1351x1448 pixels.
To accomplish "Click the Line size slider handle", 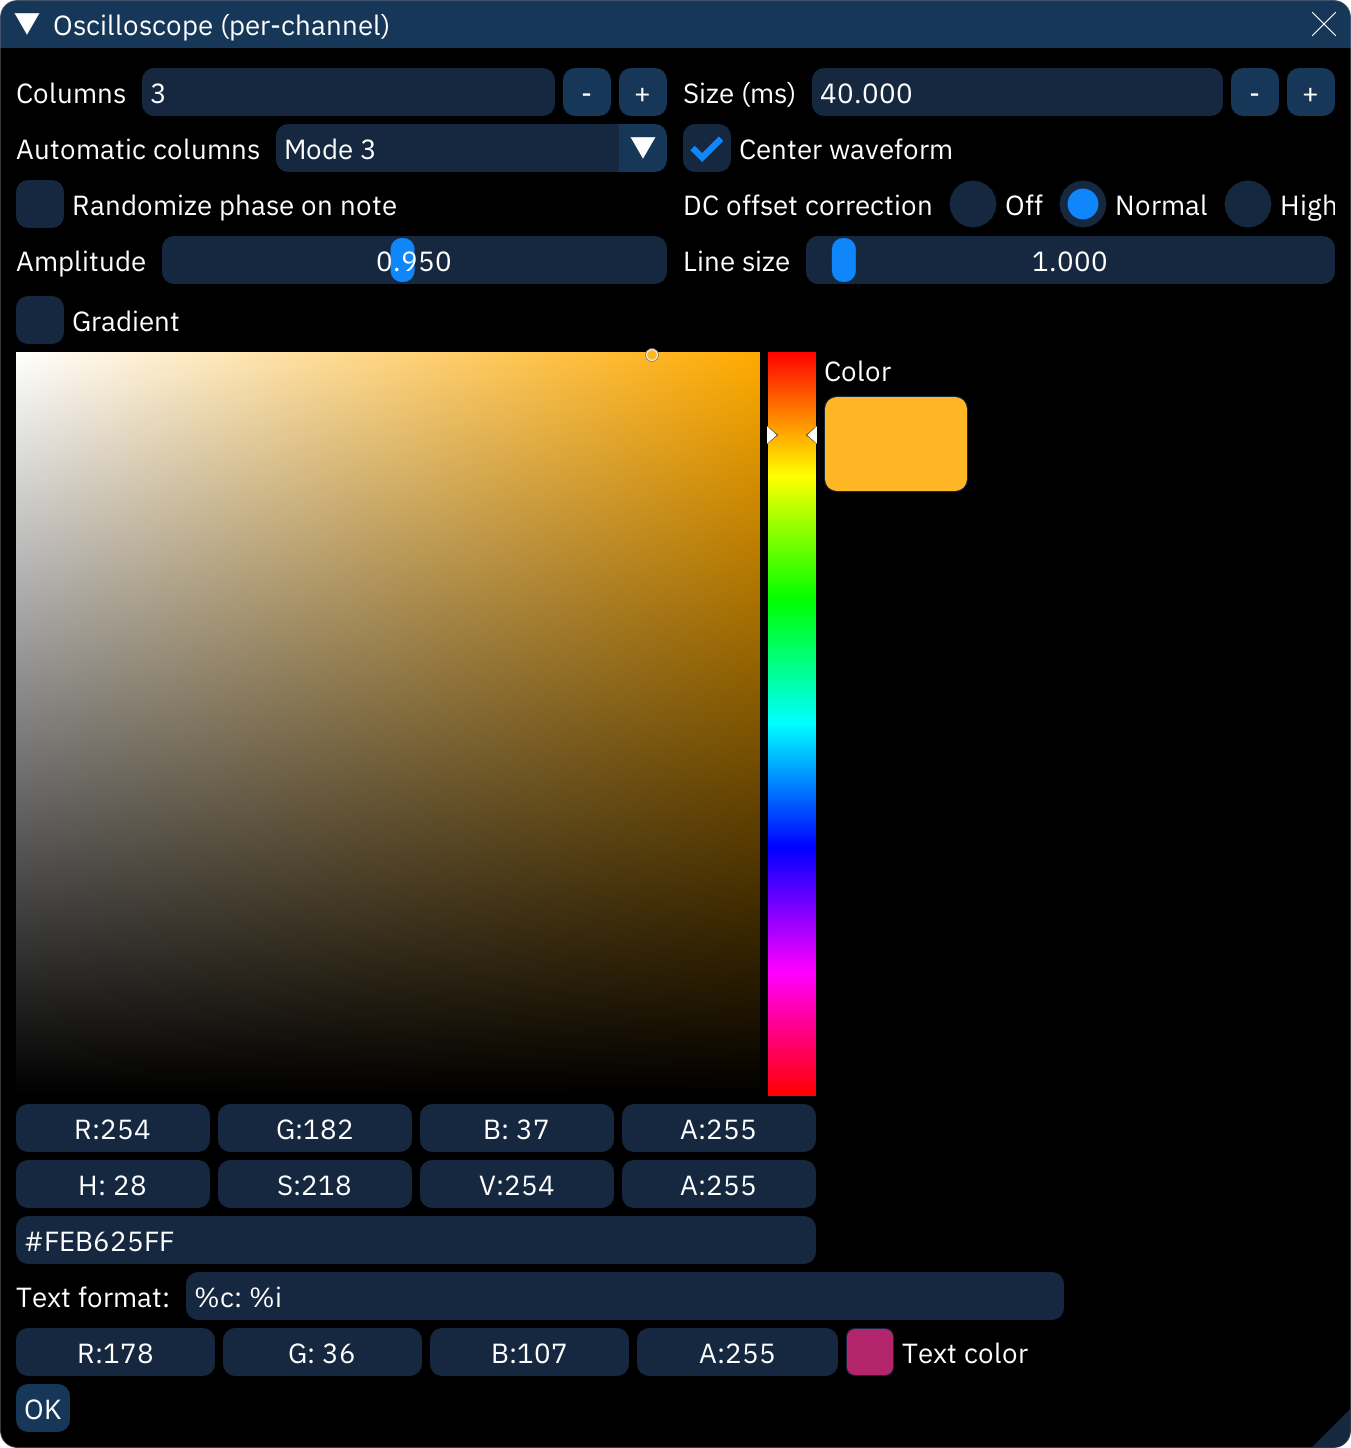I will click(841, 260).
